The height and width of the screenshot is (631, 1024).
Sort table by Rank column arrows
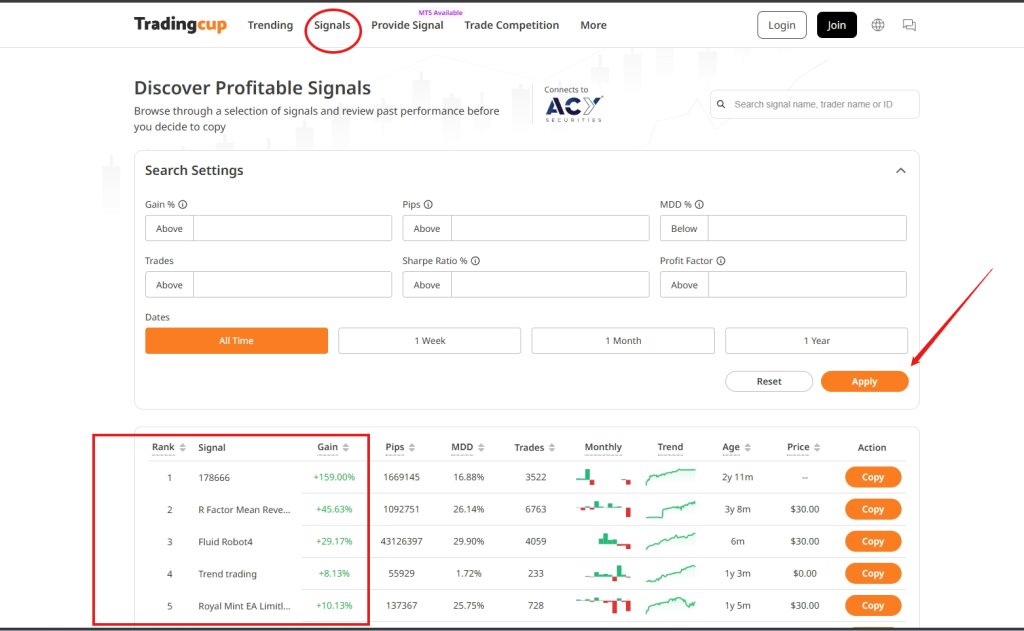click(x=183, y=448)
